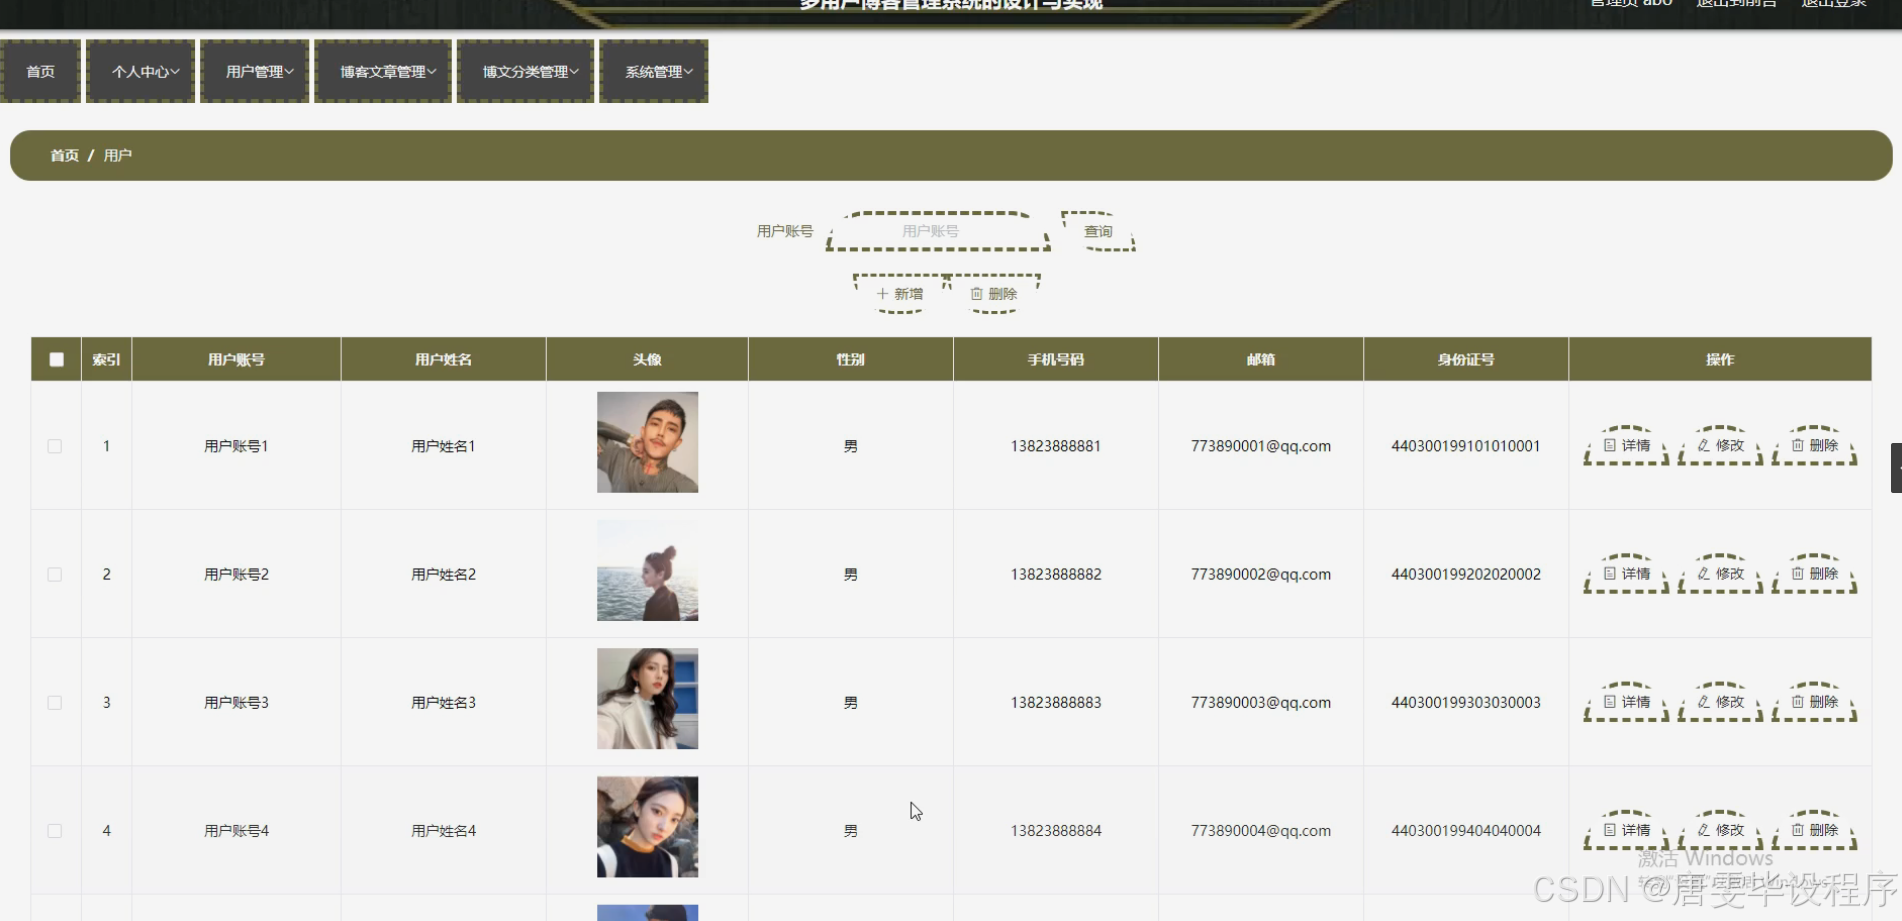Select phone number 13823888881 cell
Image resolution: width=1902 pixels, height=921 pixels.
1056,446
